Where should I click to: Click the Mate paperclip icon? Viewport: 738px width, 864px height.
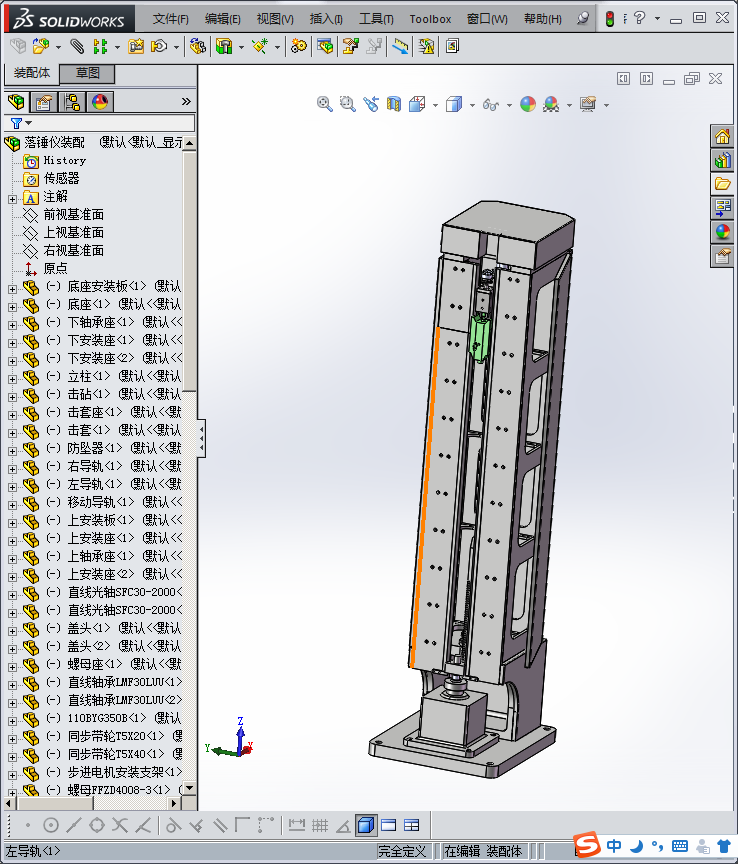click(77, 46)
